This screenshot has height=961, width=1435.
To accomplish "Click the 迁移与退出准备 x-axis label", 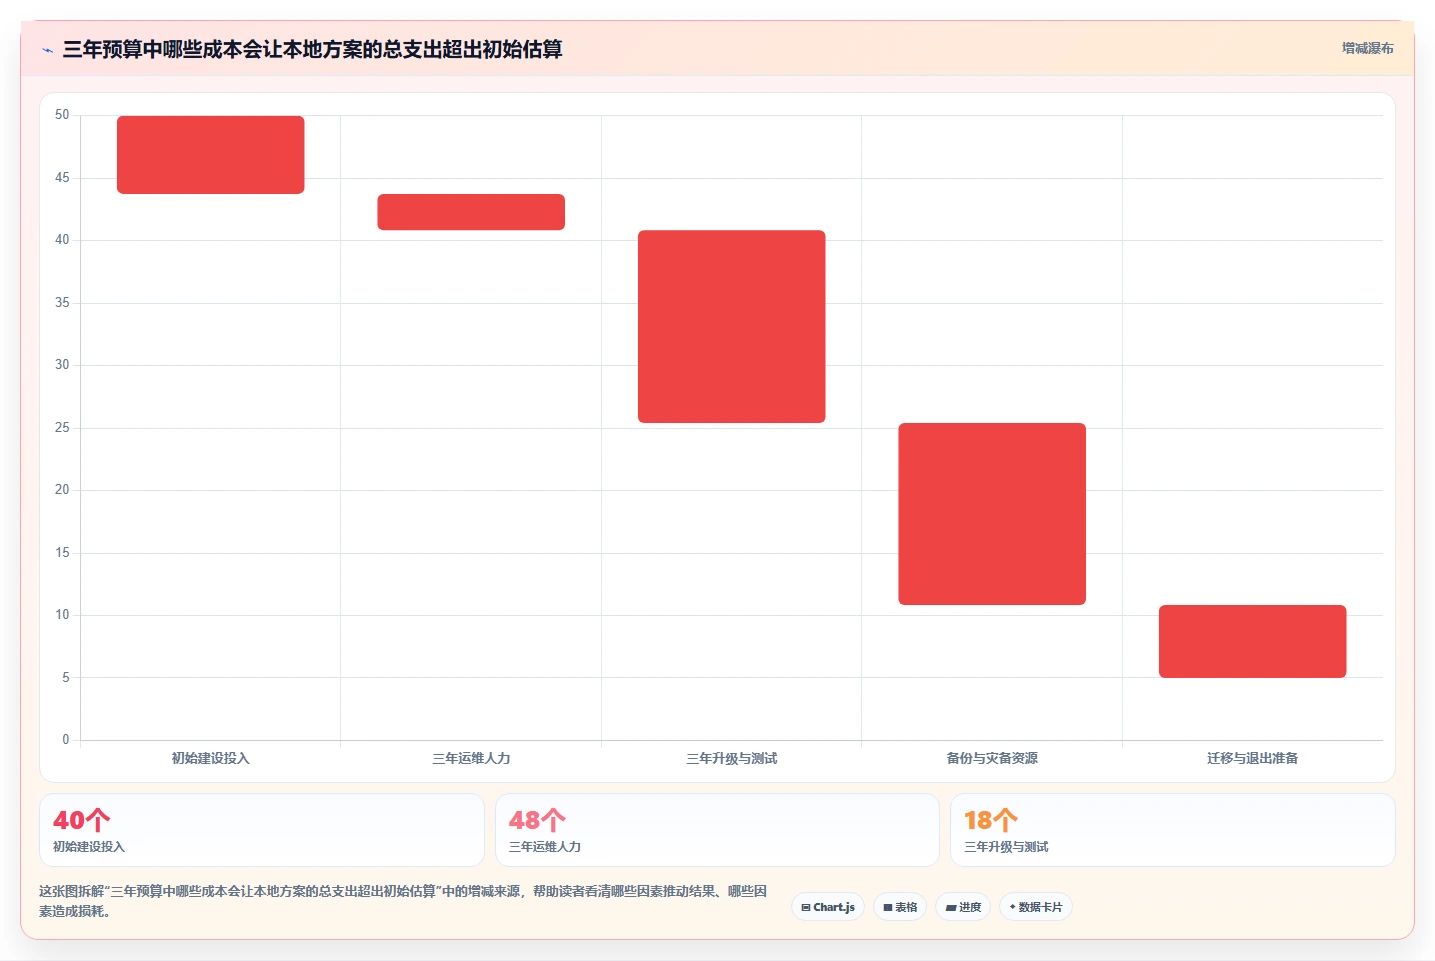I will [1253, 758].
